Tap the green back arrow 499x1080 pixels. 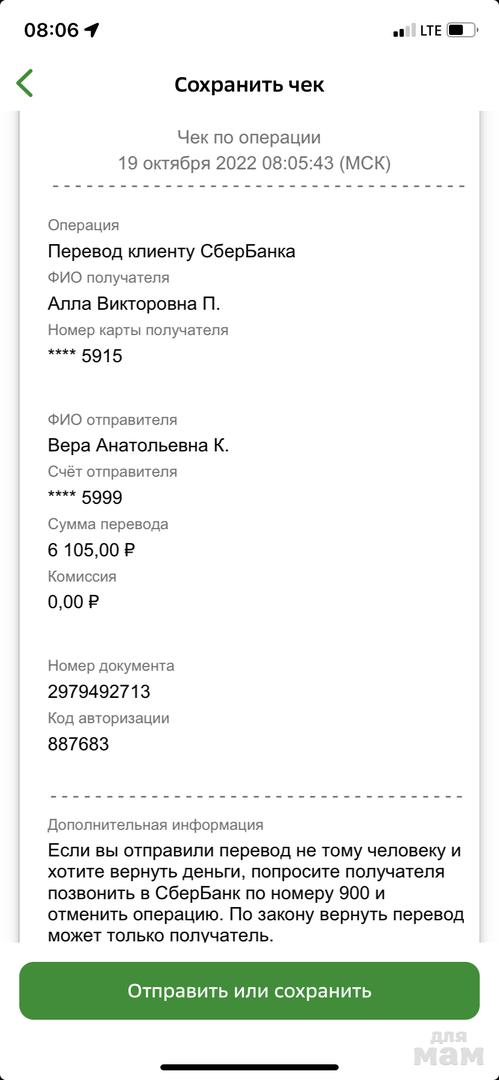coord(25,83)
